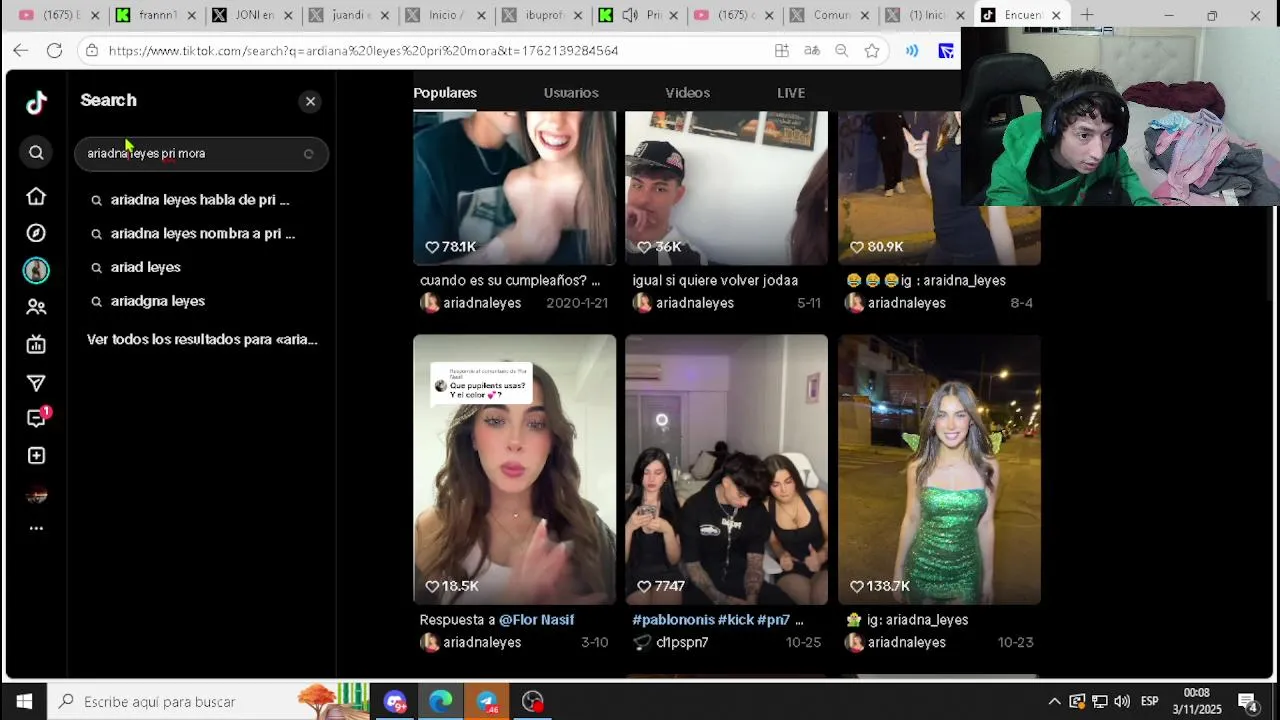The image size is (1280, 720).
Task: Click the taskbar search box 'Escribe aquí para buscar'
Action: [x=210, y=701]
